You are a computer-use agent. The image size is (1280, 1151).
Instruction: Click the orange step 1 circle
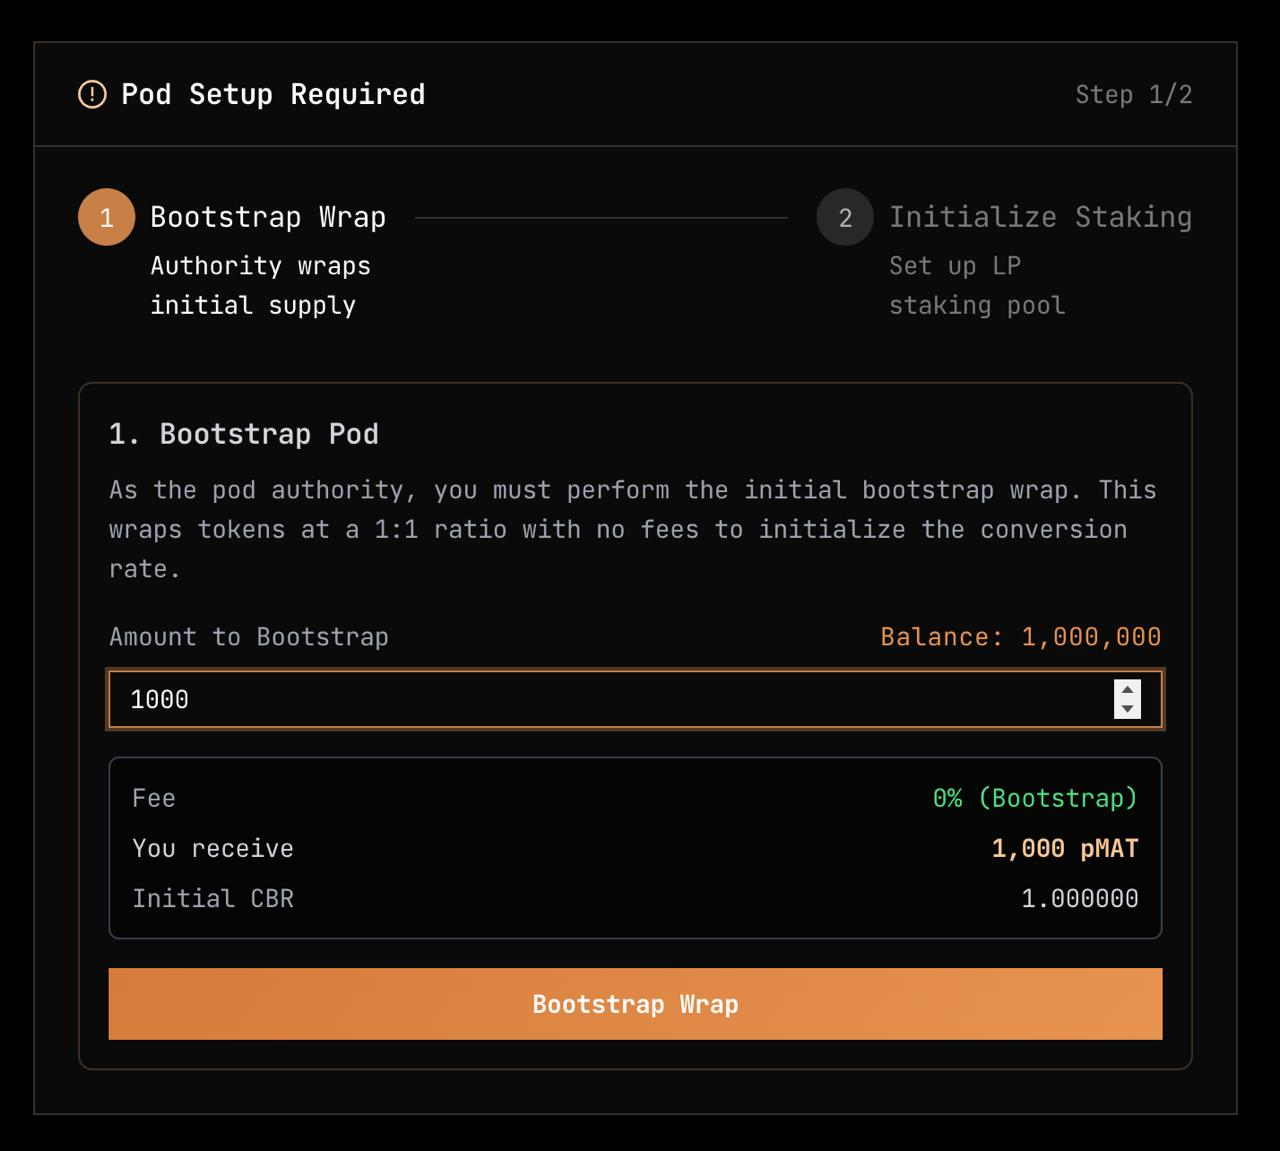(106, 217)
